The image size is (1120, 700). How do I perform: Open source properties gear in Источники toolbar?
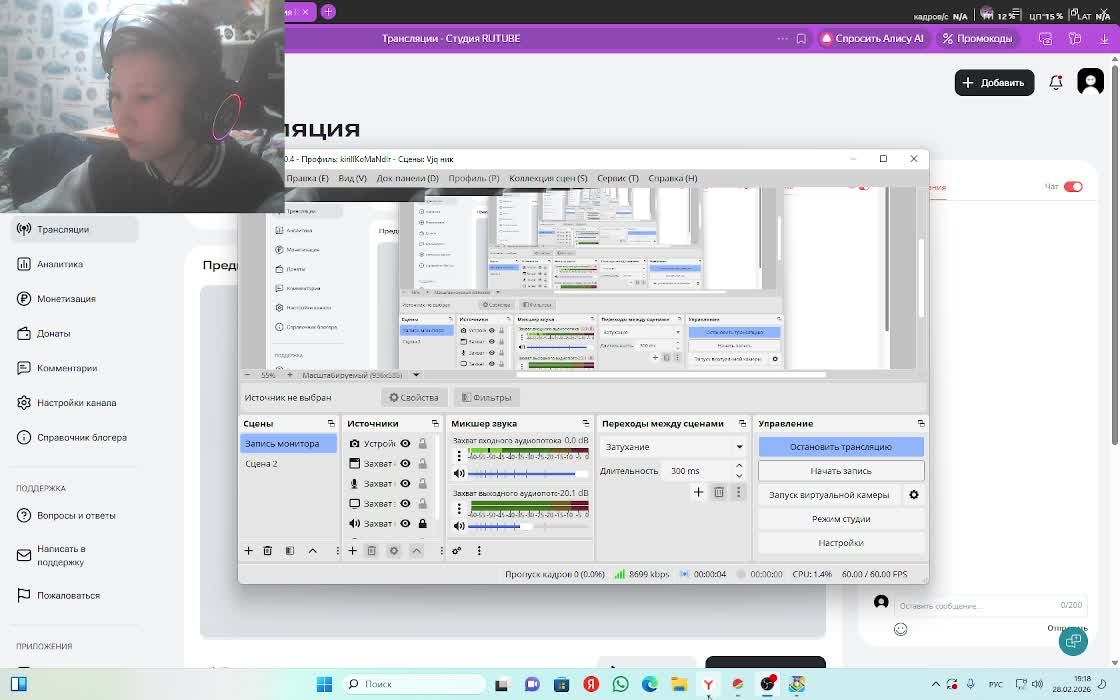tap(394, 551)
